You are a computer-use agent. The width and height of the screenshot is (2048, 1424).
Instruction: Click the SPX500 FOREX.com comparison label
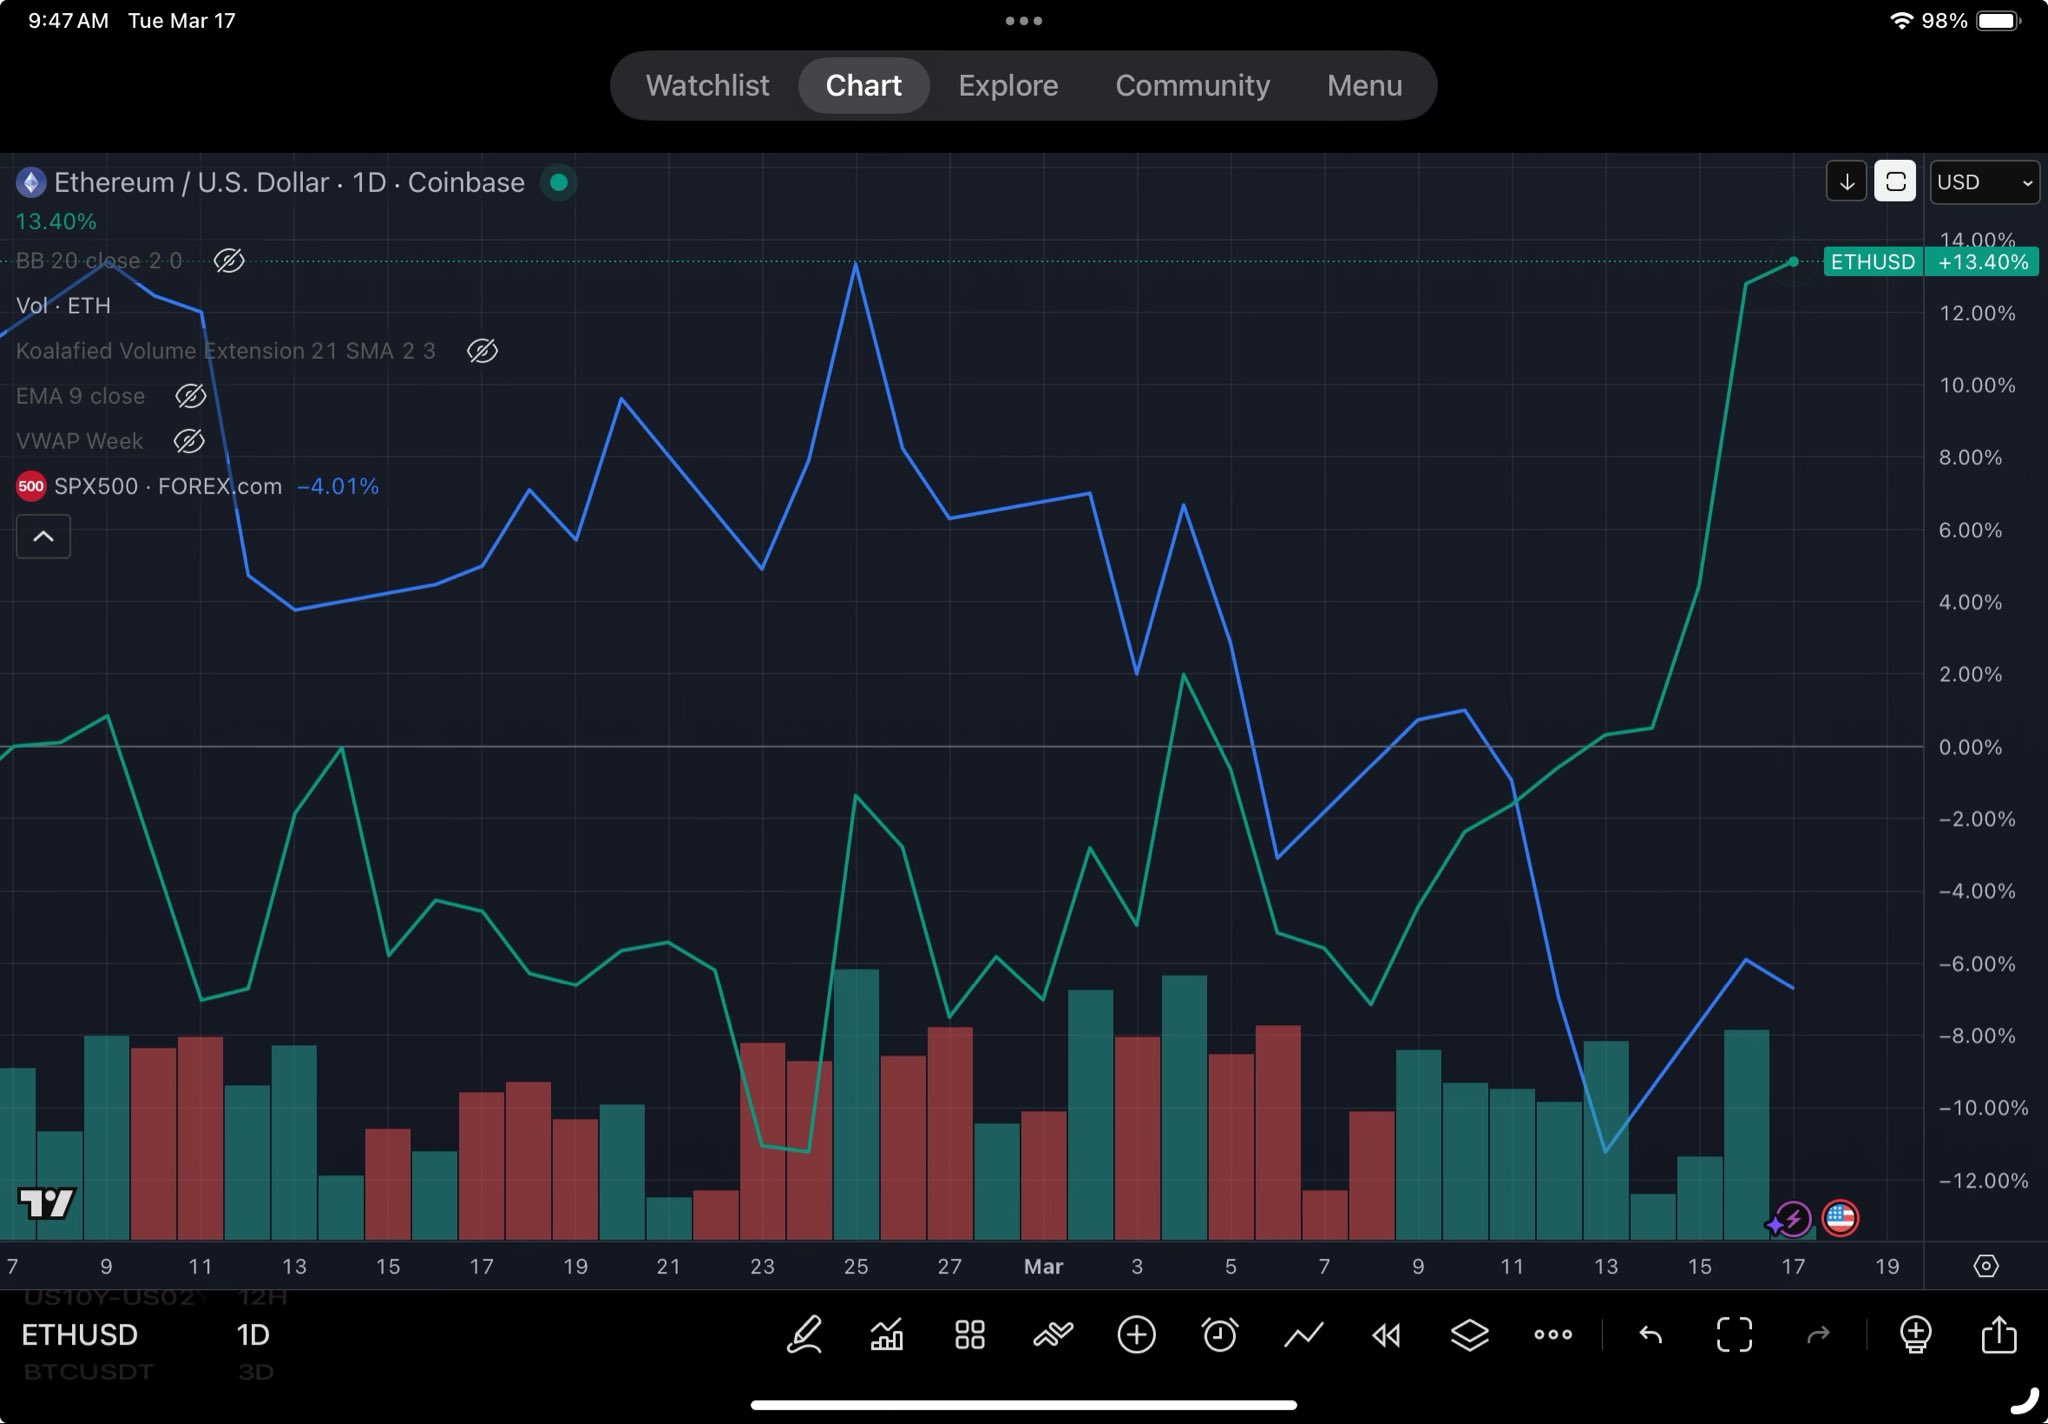[x=168, y=487]
